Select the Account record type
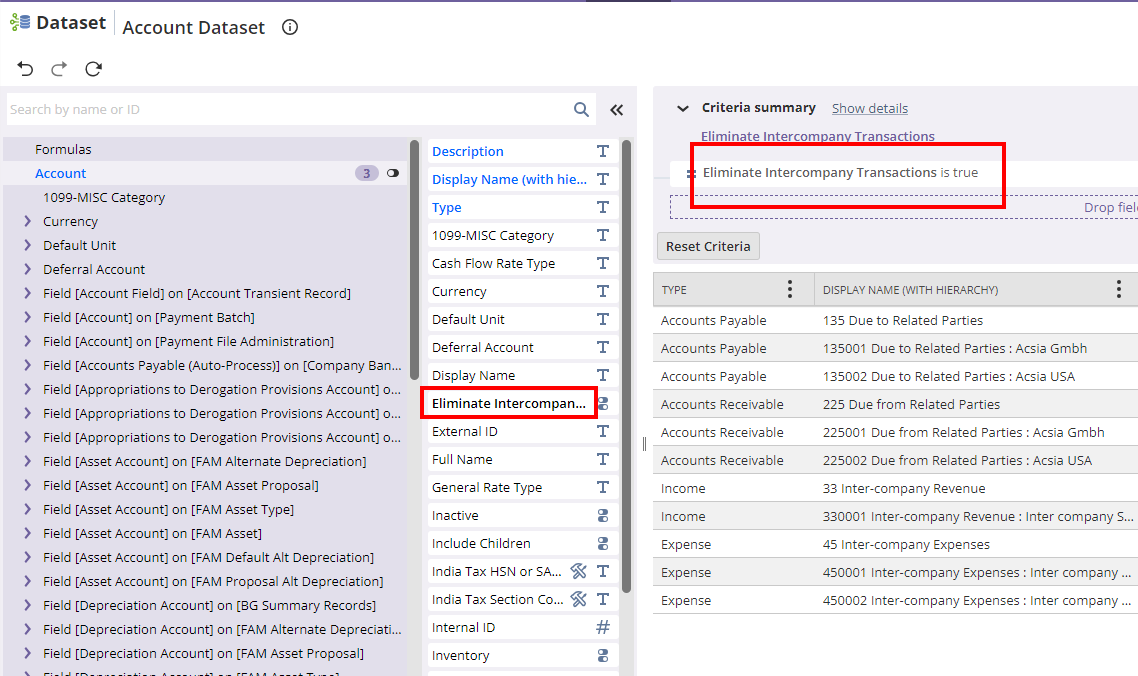 click(61, 174)
